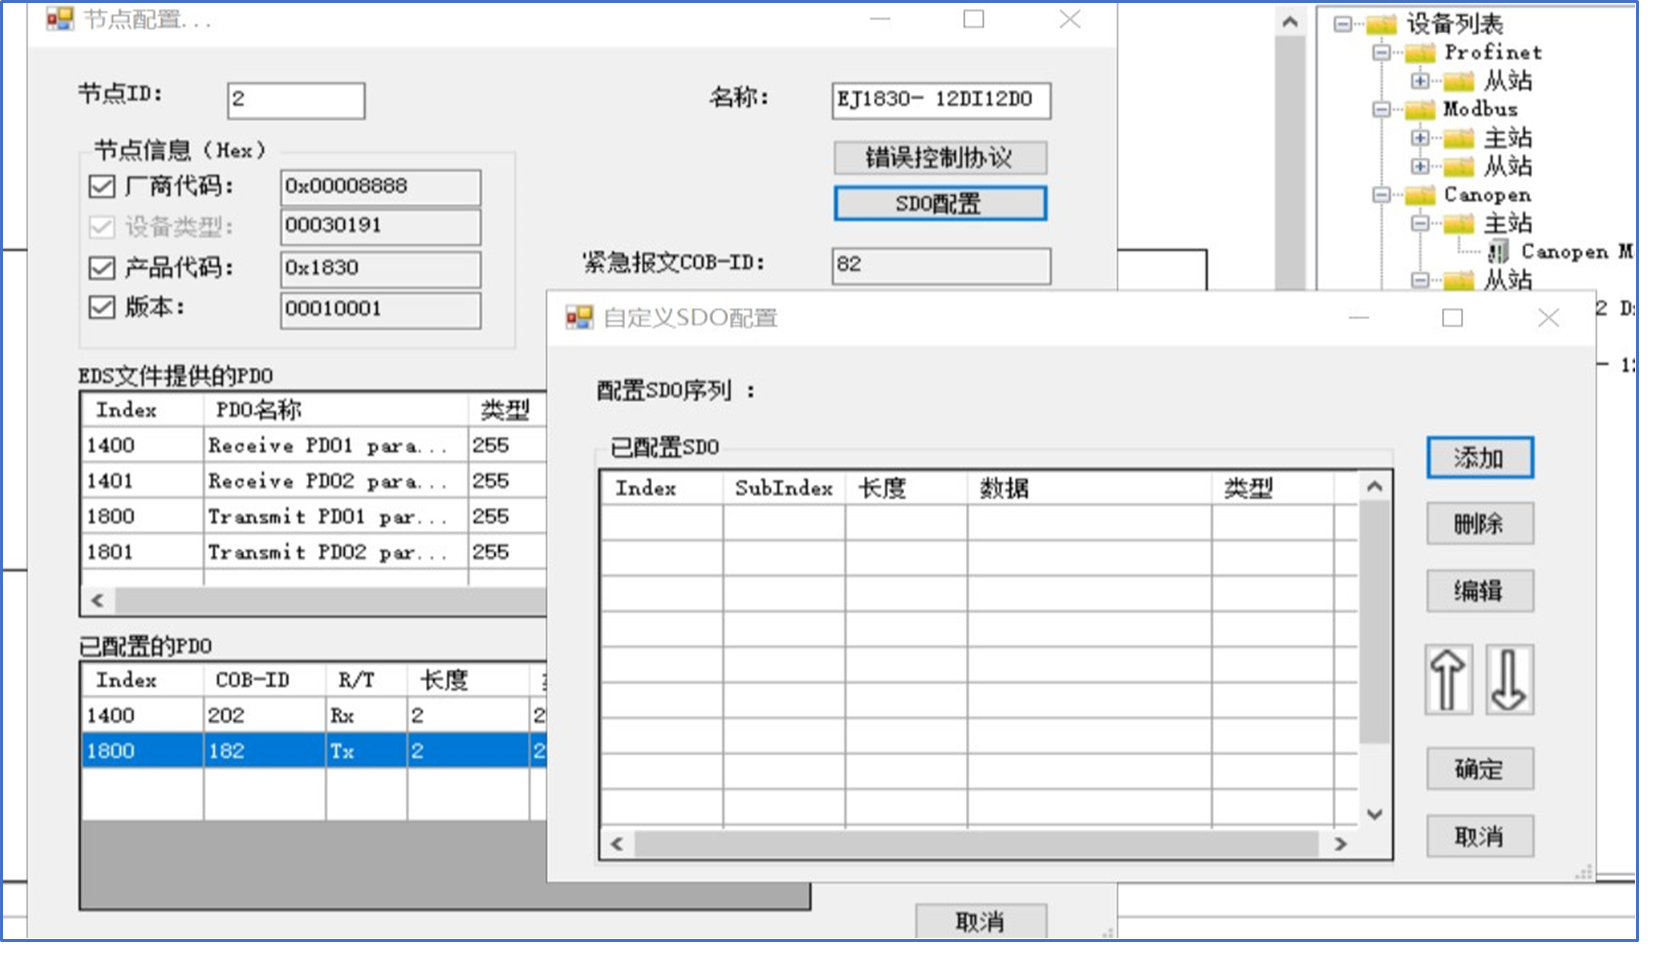Screen dimensions: 1660x974
Task: Click SDO table scroll-up arrow
Action: point(1375,486)
